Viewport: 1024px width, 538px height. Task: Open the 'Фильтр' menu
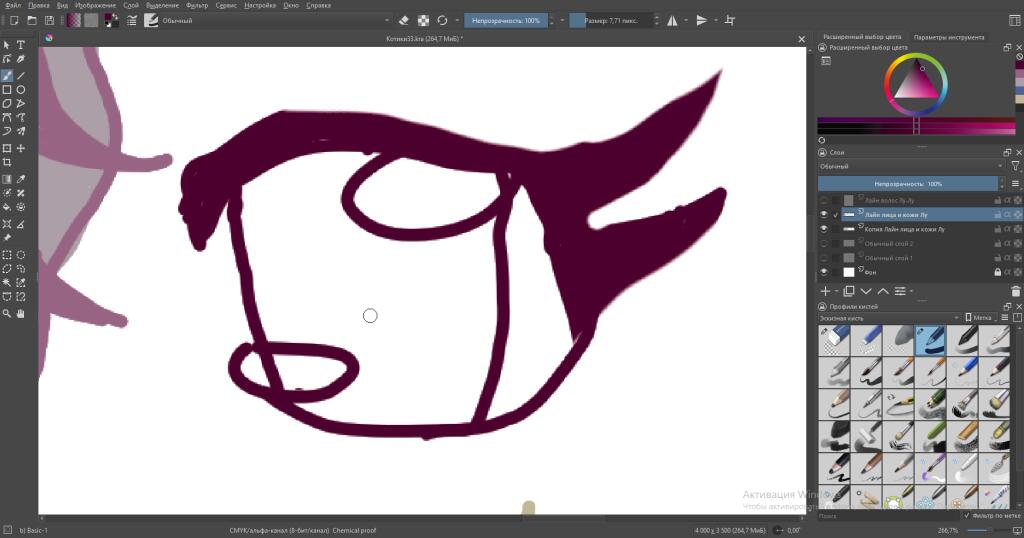pyautogui.click(x=197, y=5)
